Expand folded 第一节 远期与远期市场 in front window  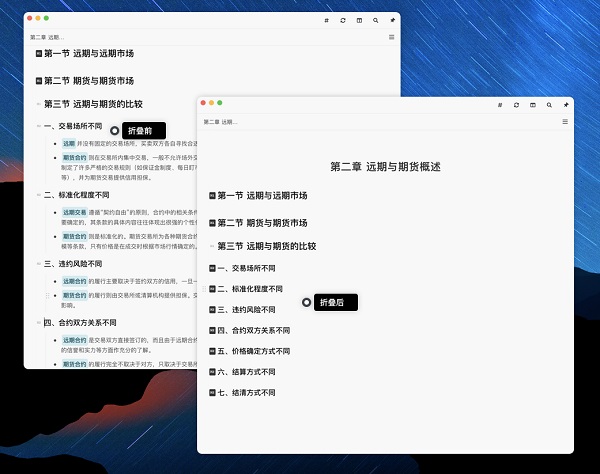(212, 196)
